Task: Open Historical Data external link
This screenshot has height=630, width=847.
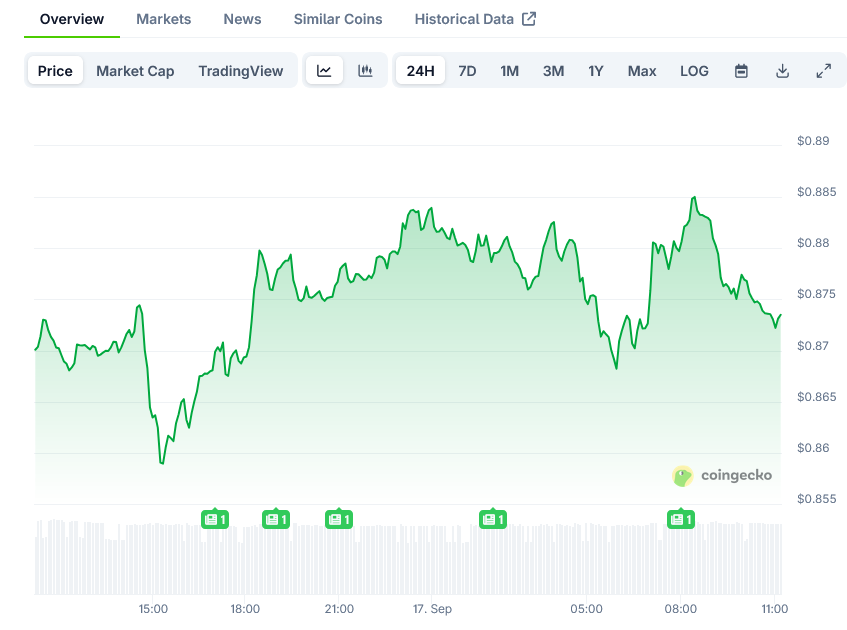Action: 475,19
